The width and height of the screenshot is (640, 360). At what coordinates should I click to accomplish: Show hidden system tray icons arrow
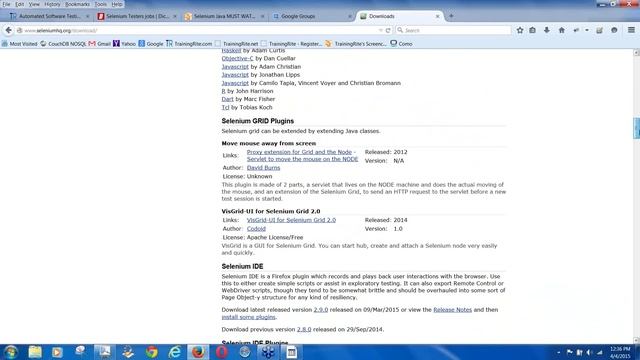[558, 352]
